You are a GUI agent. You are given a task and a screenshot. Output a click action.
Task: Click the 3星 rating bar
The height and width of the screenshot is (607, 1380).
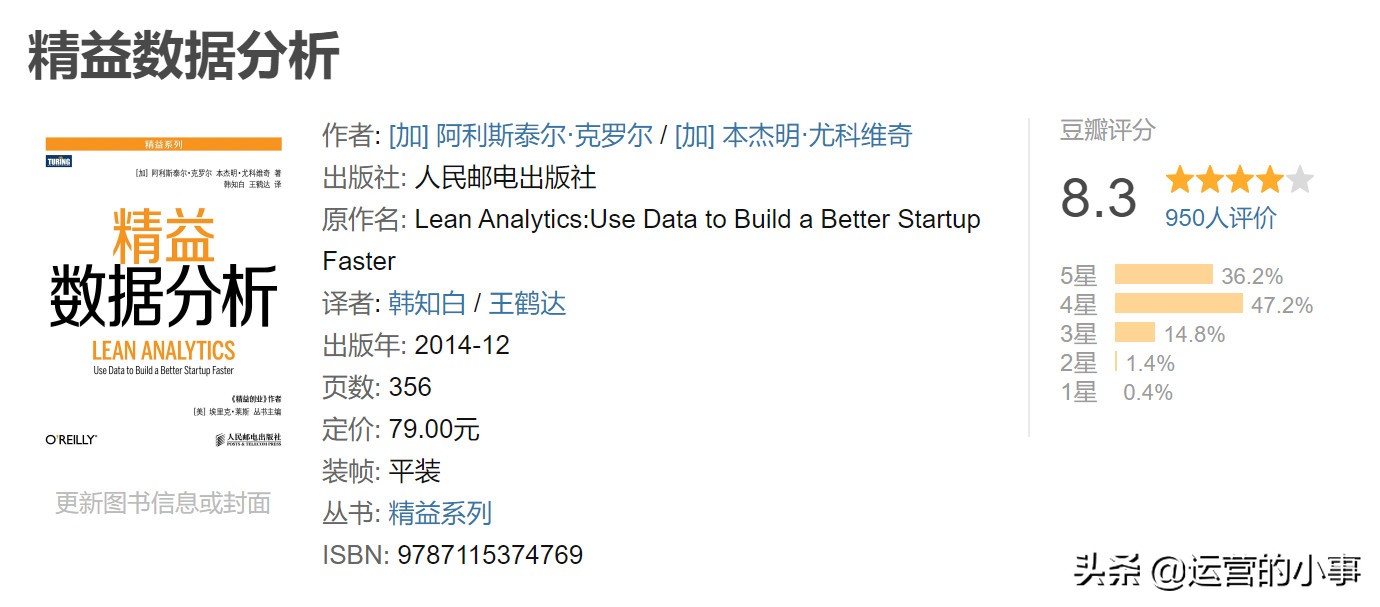tap(1135, 333)
